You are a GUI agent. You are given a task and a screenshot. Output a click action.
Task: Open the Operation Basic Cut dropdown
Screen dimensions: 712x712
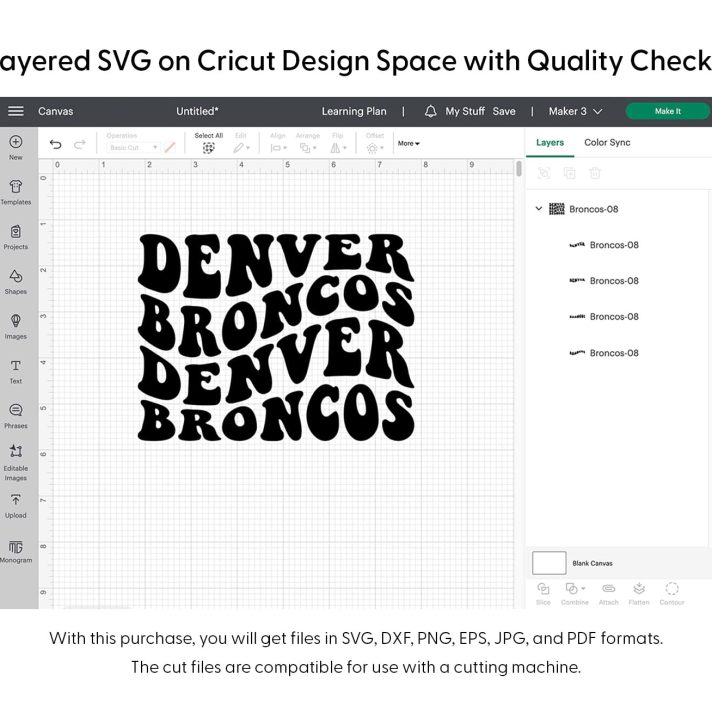134,148
